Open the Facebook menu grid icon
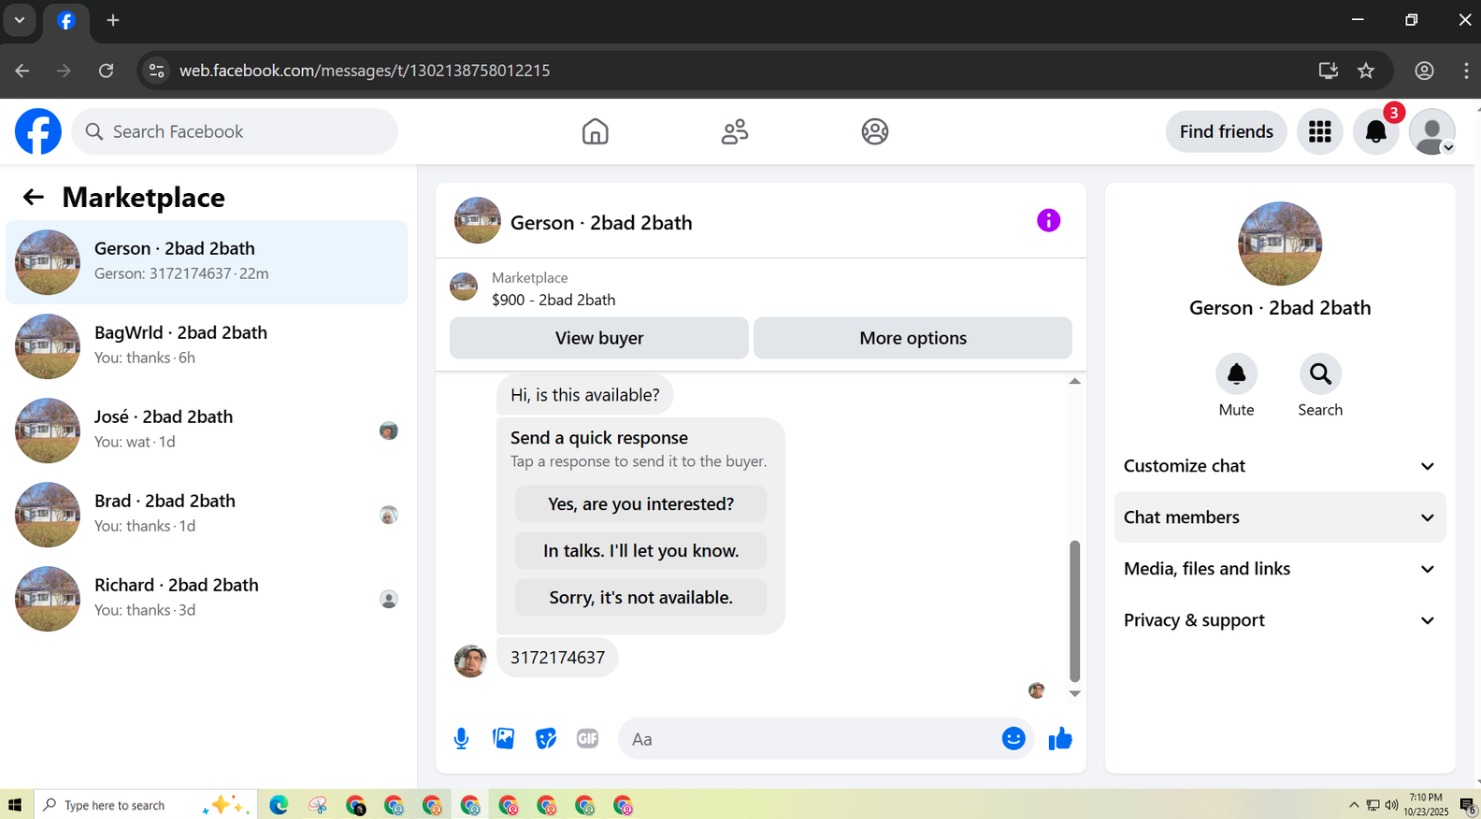 tap(1320, 131)
